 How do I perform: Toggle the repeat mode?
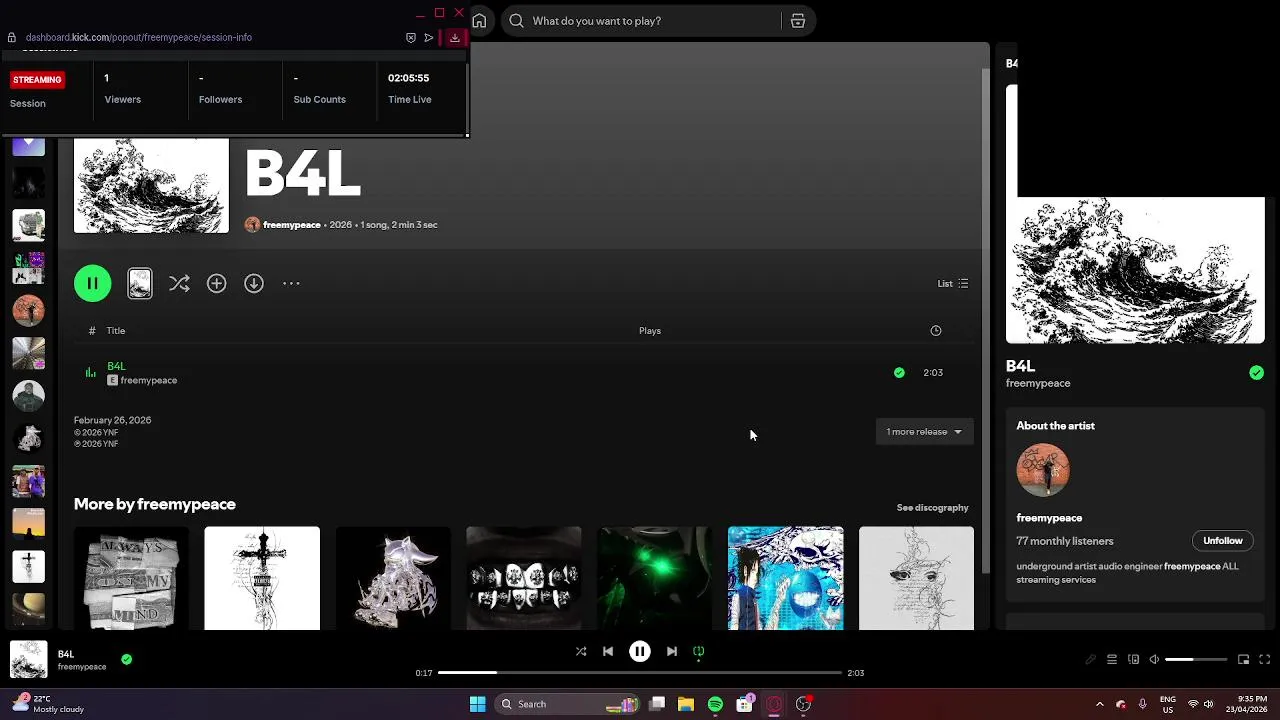(x=699, y=652)
